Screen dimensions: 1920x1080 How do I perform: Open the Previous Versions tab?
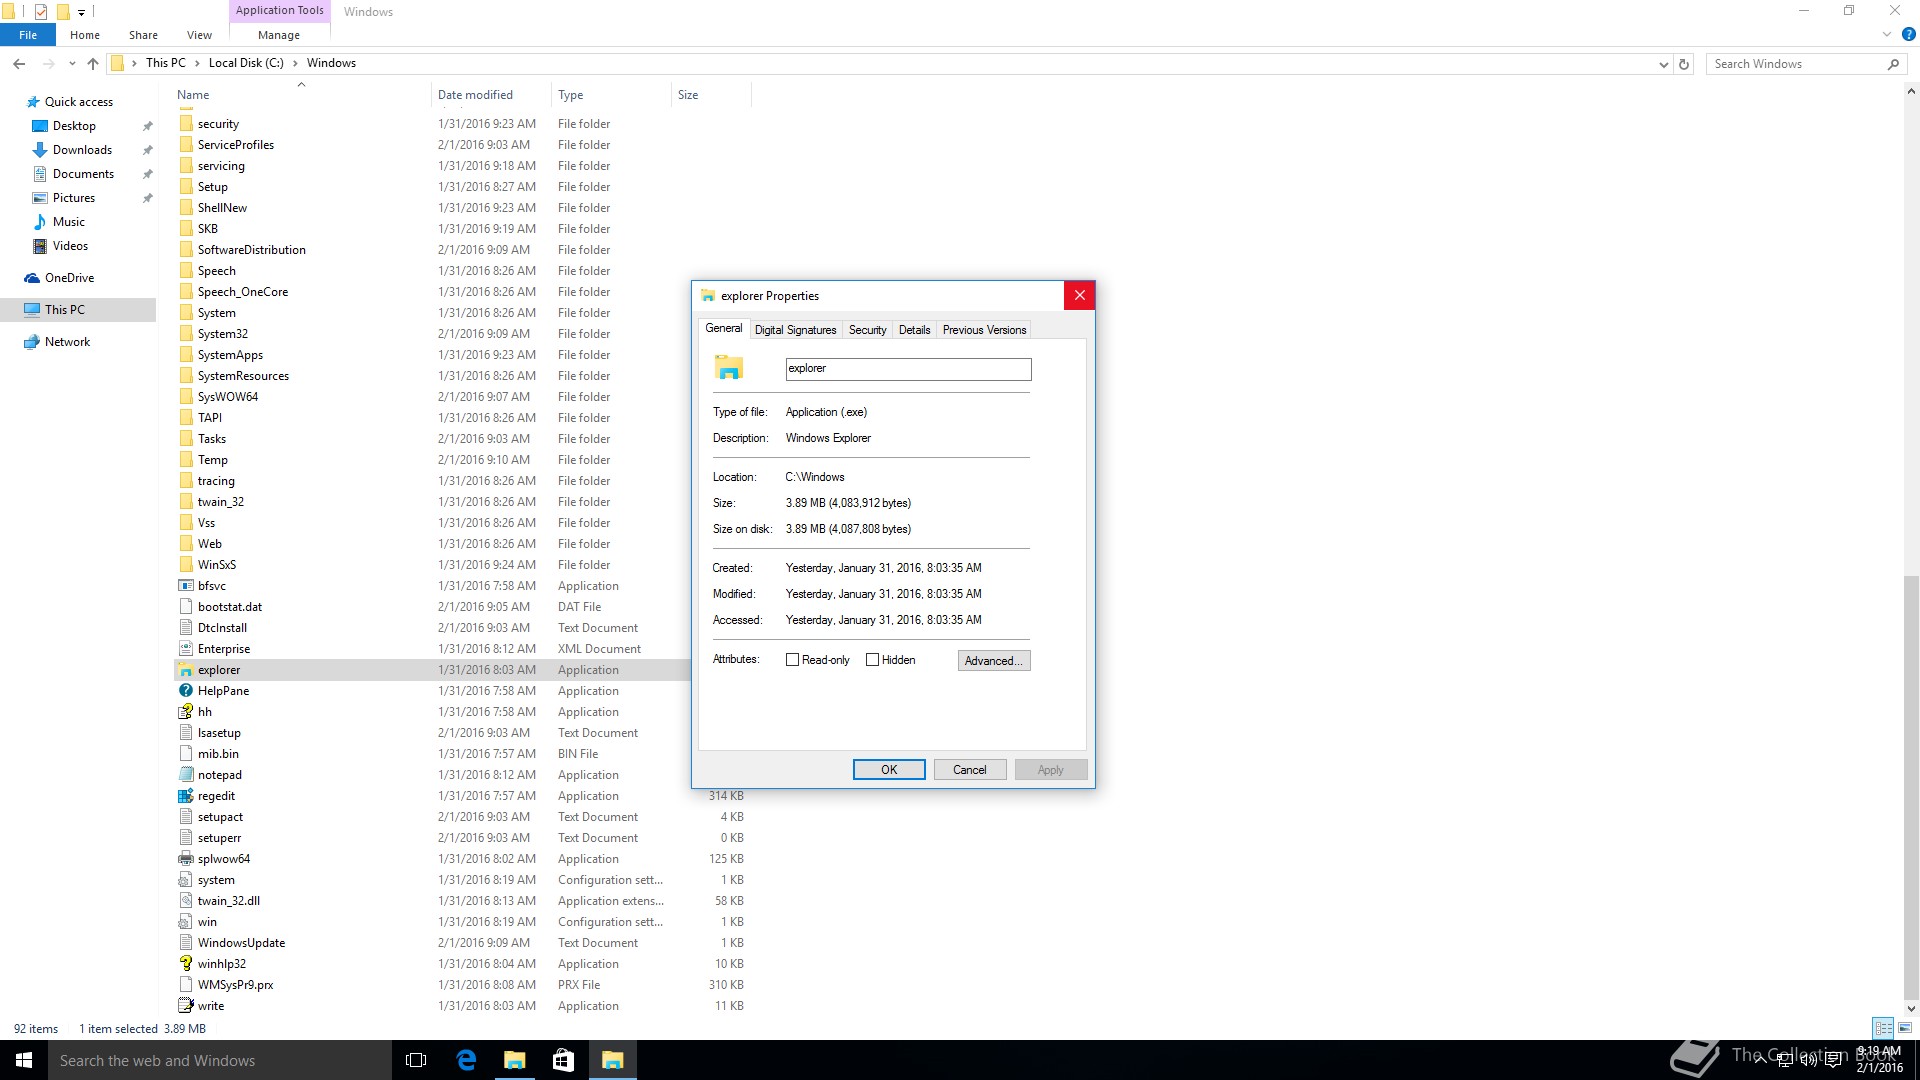pyautogui.click(x=984, y=330)
